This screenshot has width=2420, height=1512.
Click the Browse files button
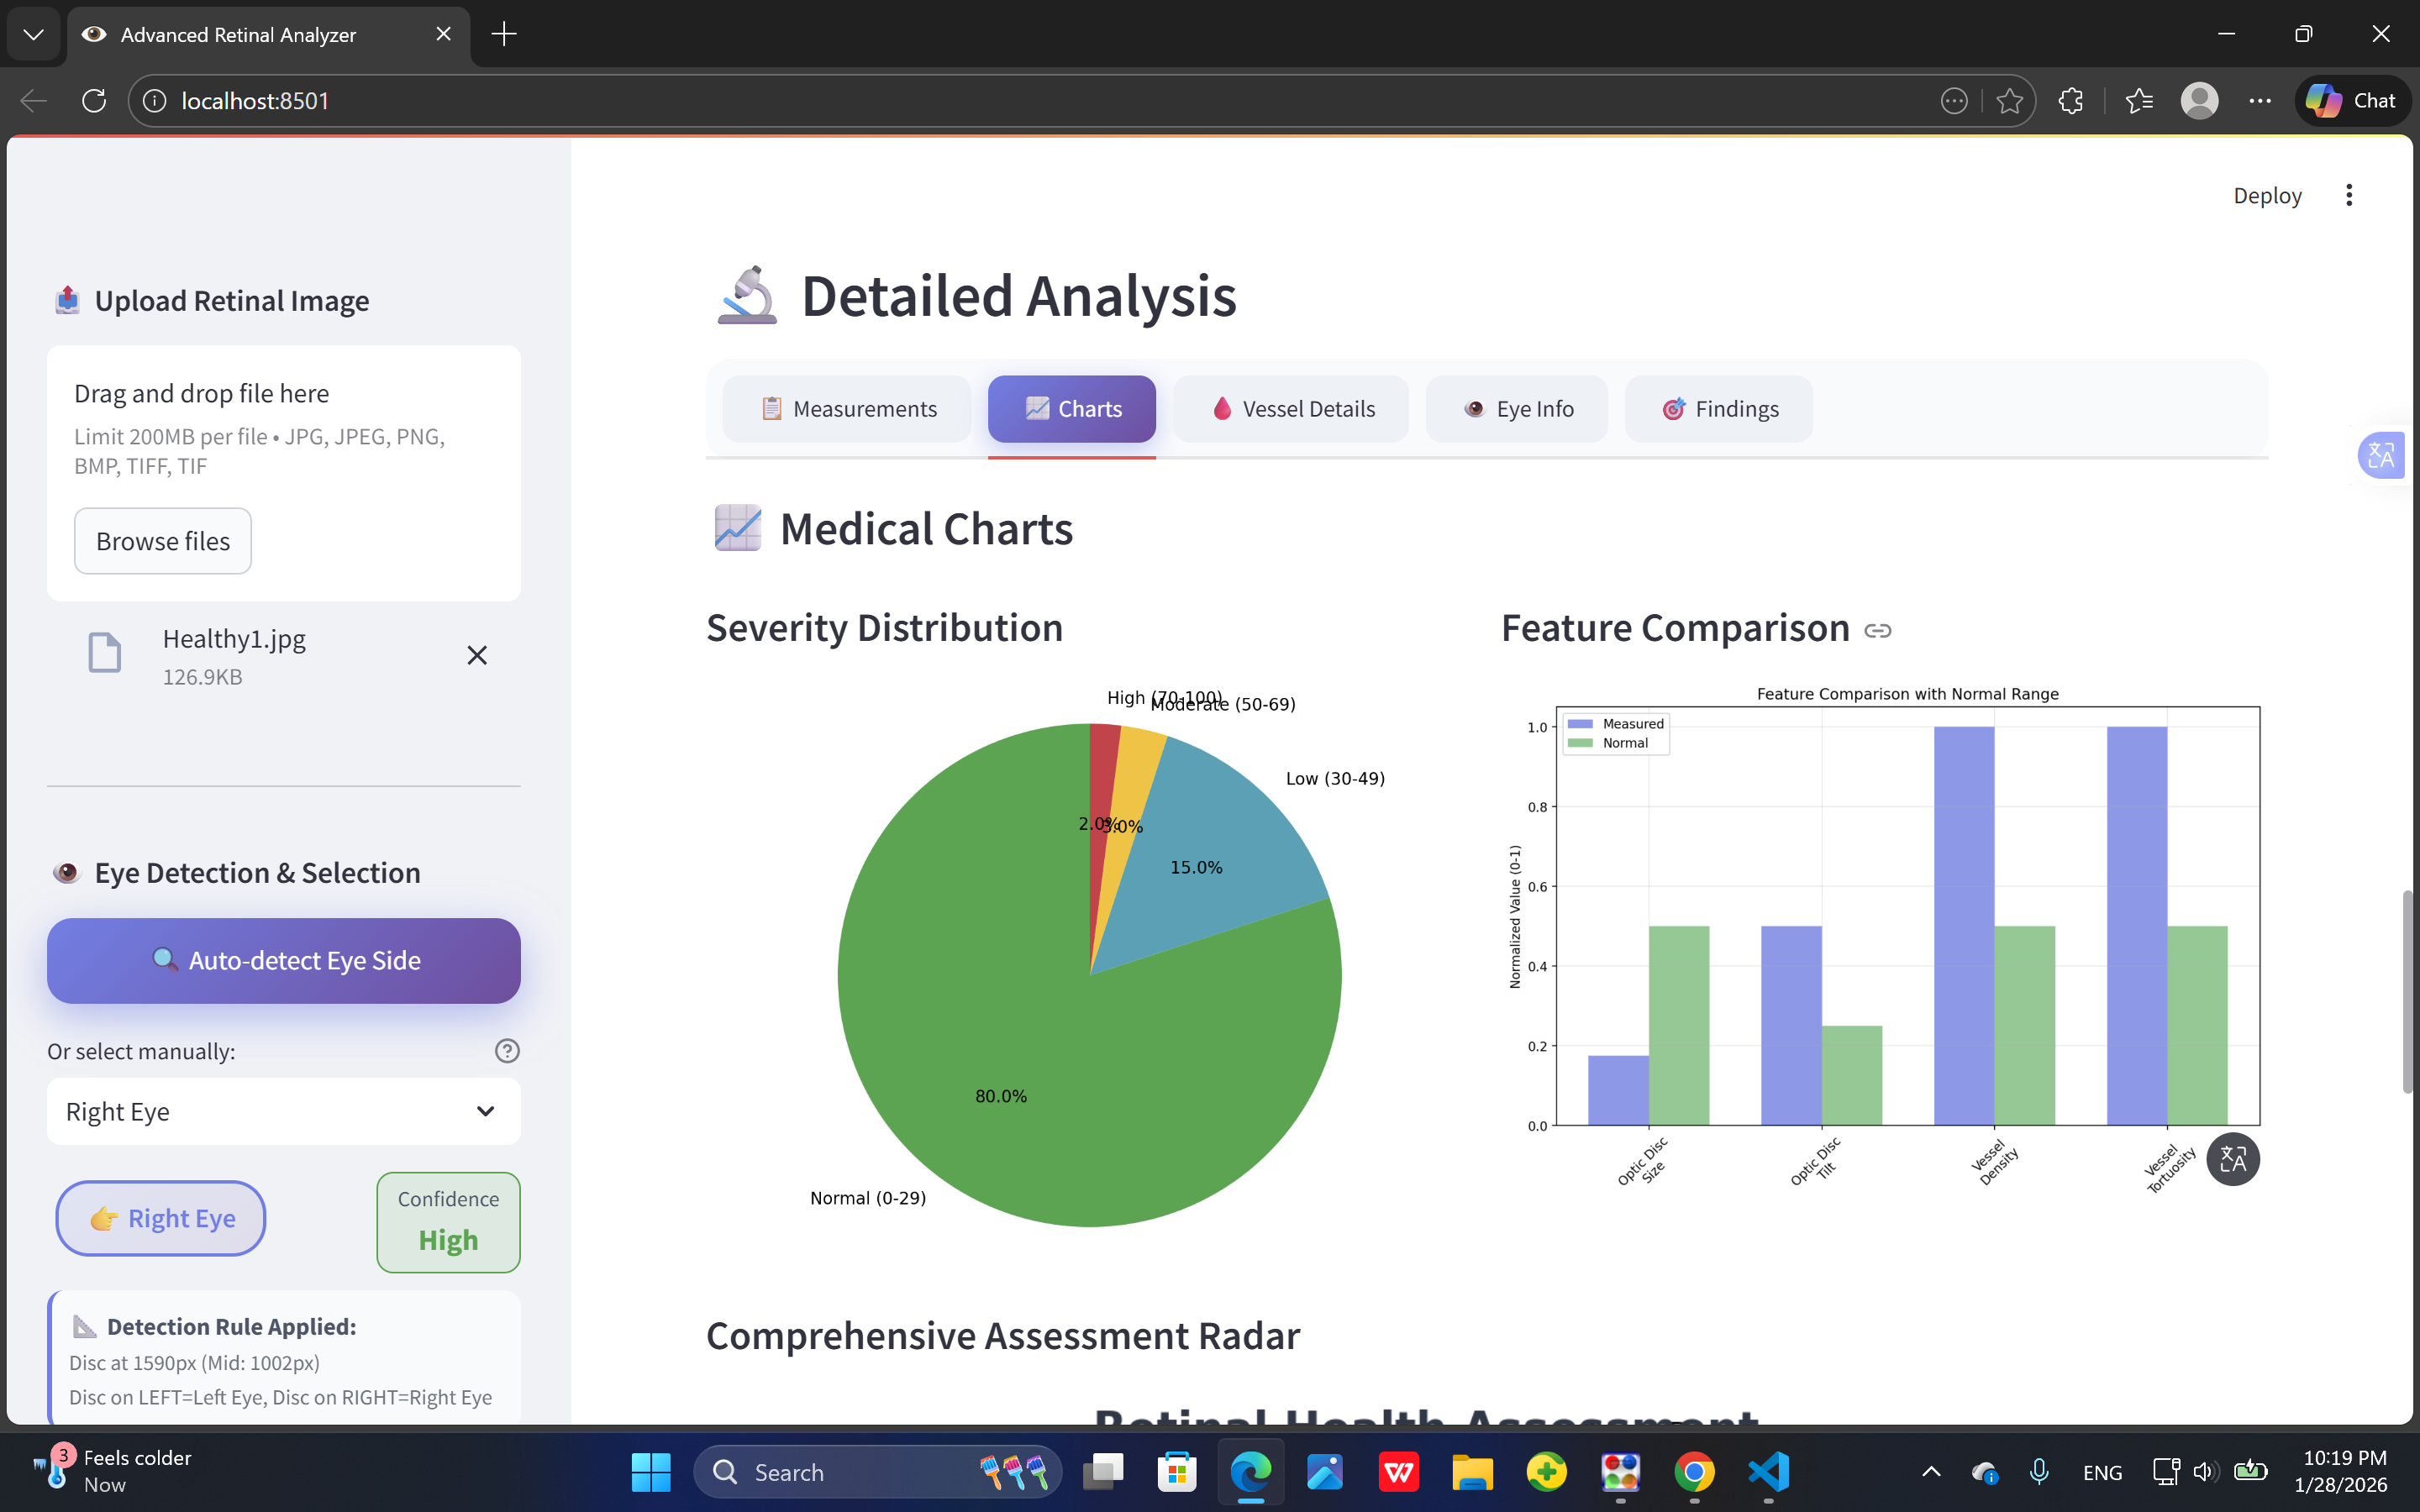[162, 541]
